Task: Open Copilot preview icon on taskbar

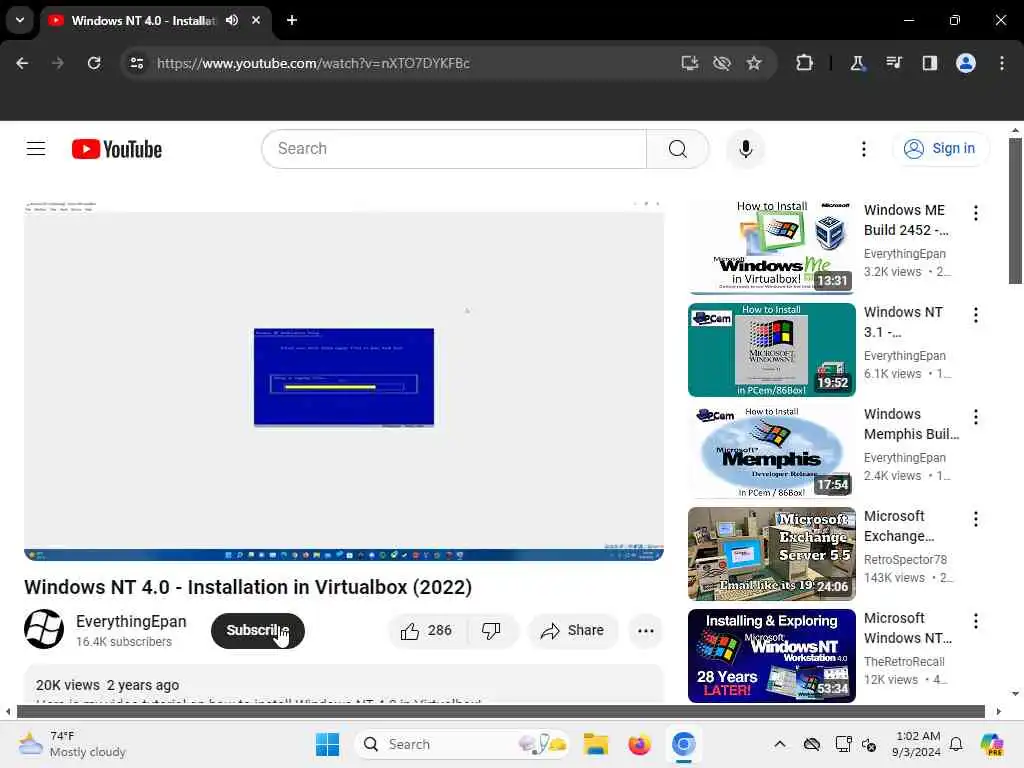Action: [991, 744]
